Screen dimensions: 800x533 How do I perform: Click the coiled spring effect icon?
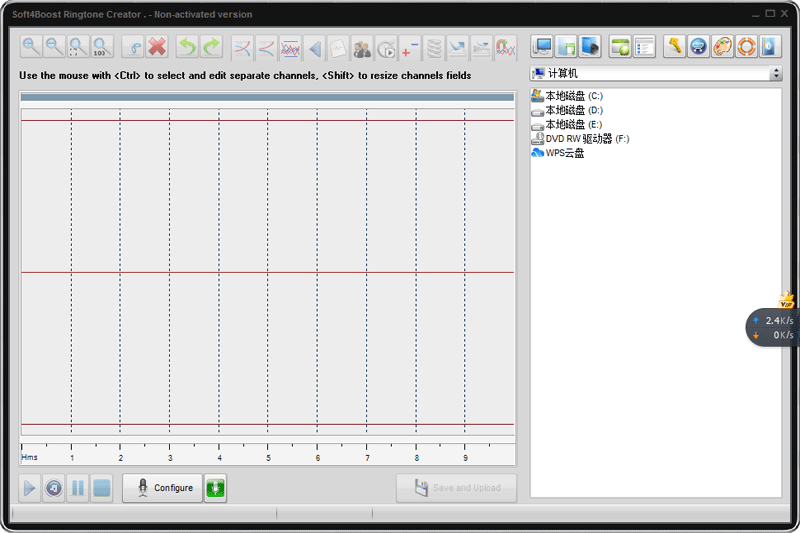point(434,48)
